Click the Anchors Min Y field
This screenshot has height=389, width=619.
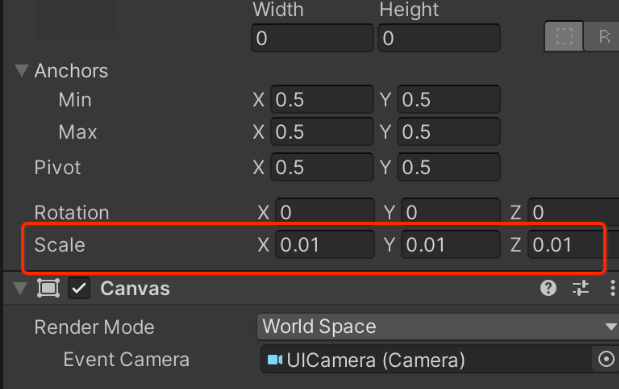(x=448, y=99)
